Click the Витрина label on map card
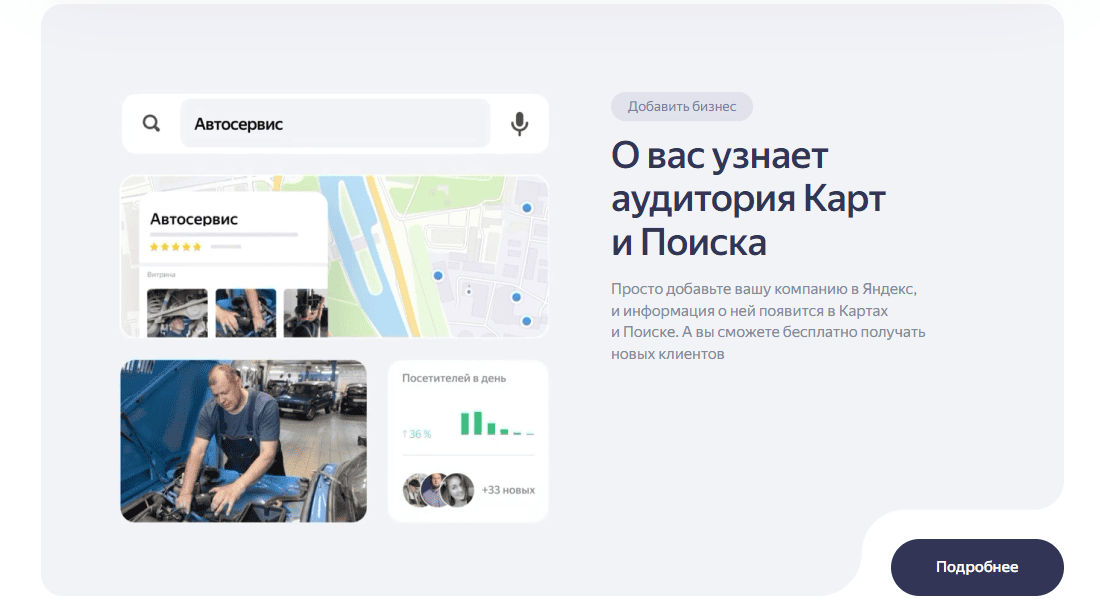1100x600 pixels. pyautogui.click(x=161, y=275)
